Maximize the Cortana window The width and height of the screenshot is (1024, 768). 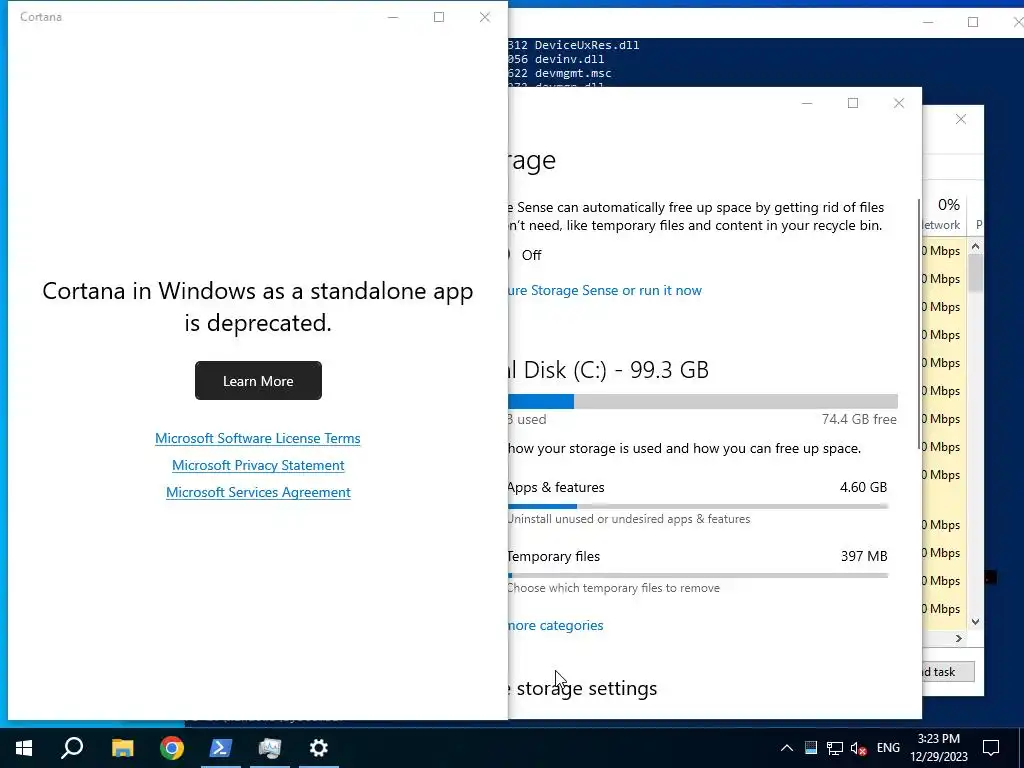click(x=439, y=17)
